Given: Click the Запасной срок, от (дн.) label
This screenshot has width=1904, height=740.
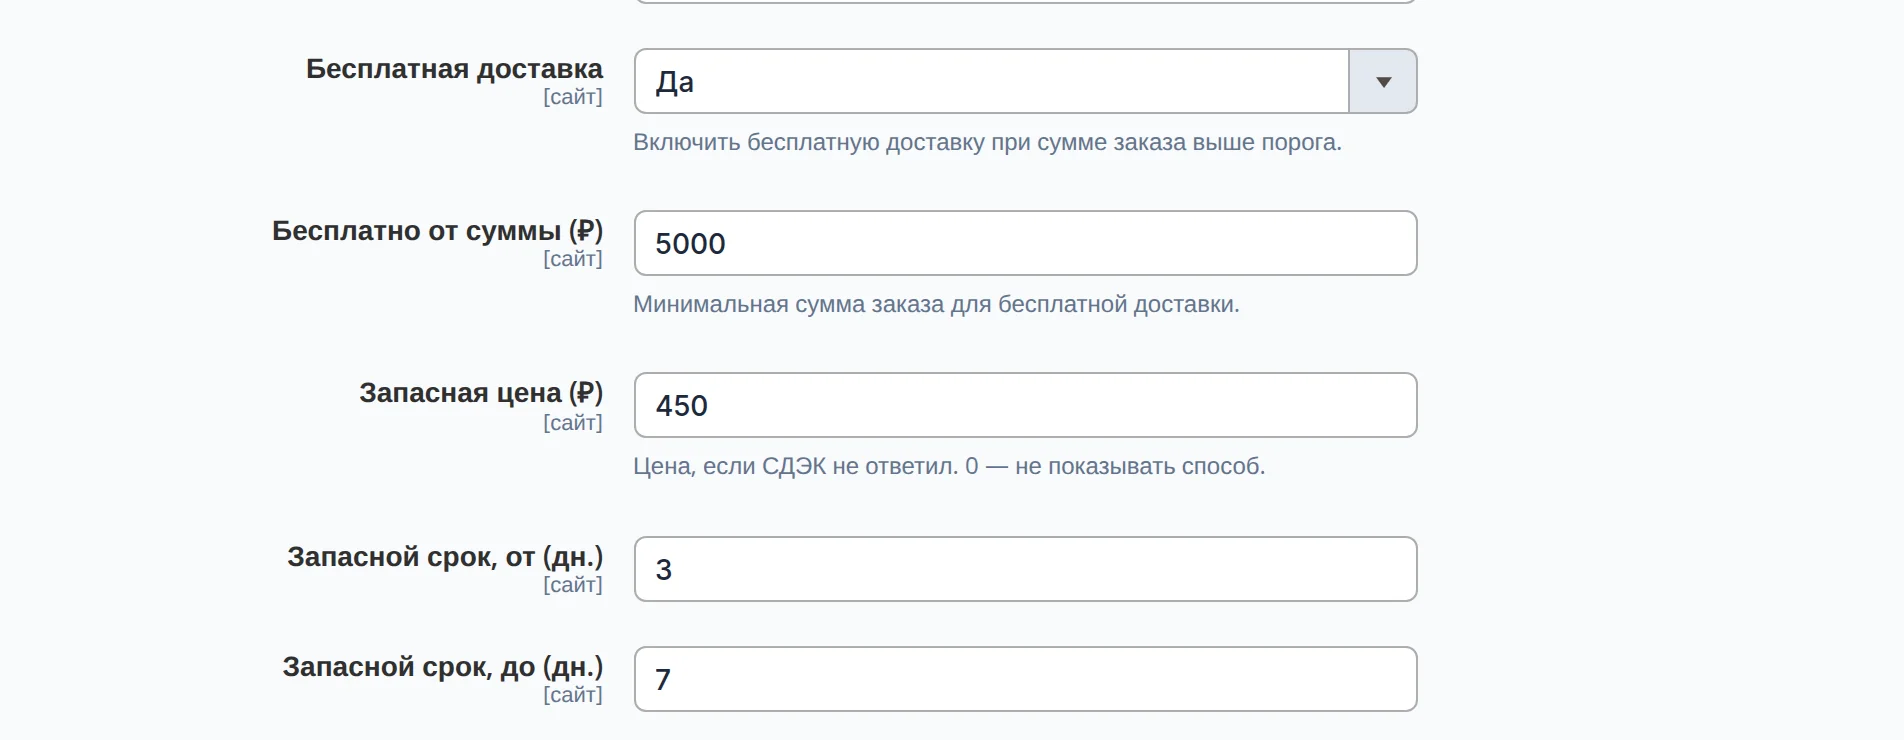Looking at the screenshot, I should point(445,557).
